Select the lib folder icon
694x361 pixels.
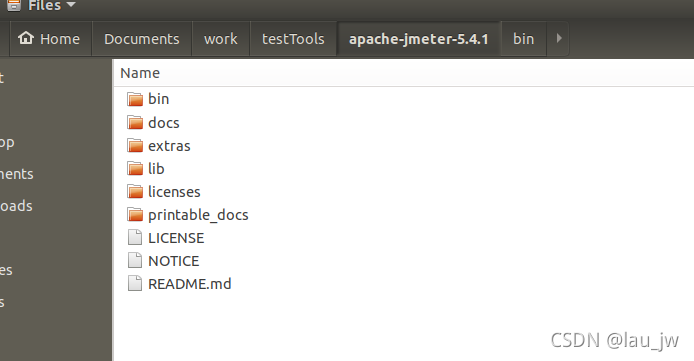[135, 169]
